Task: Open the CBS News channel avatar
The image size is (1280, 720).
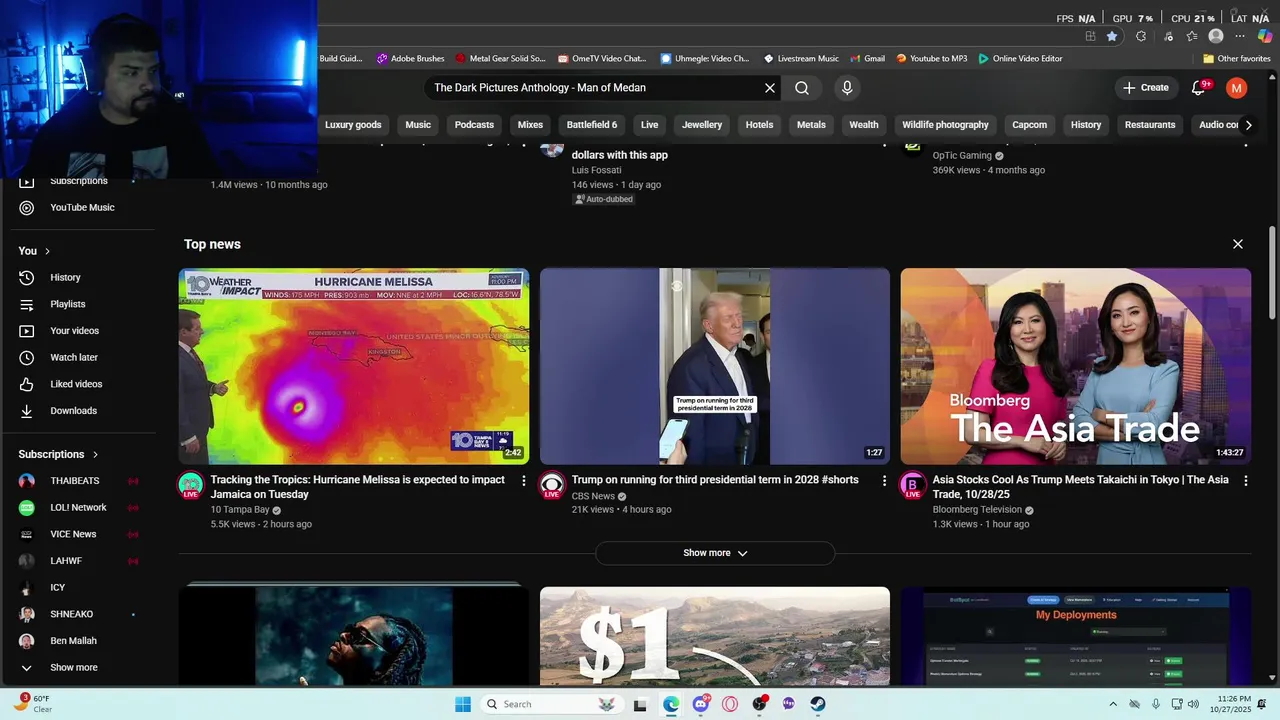Action: (551, 486)
